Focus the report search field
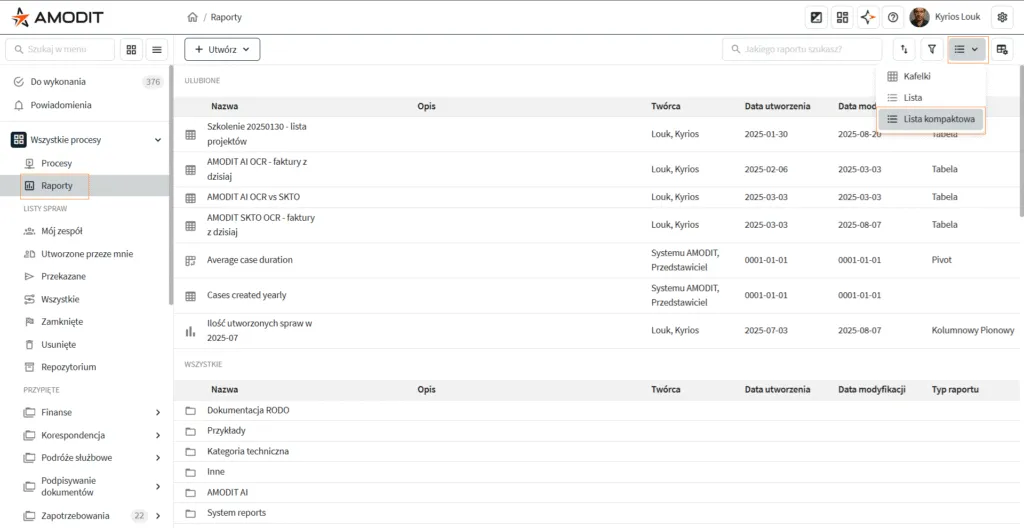Viewport: 1024px width, 528px height. (x=802, y=50)
